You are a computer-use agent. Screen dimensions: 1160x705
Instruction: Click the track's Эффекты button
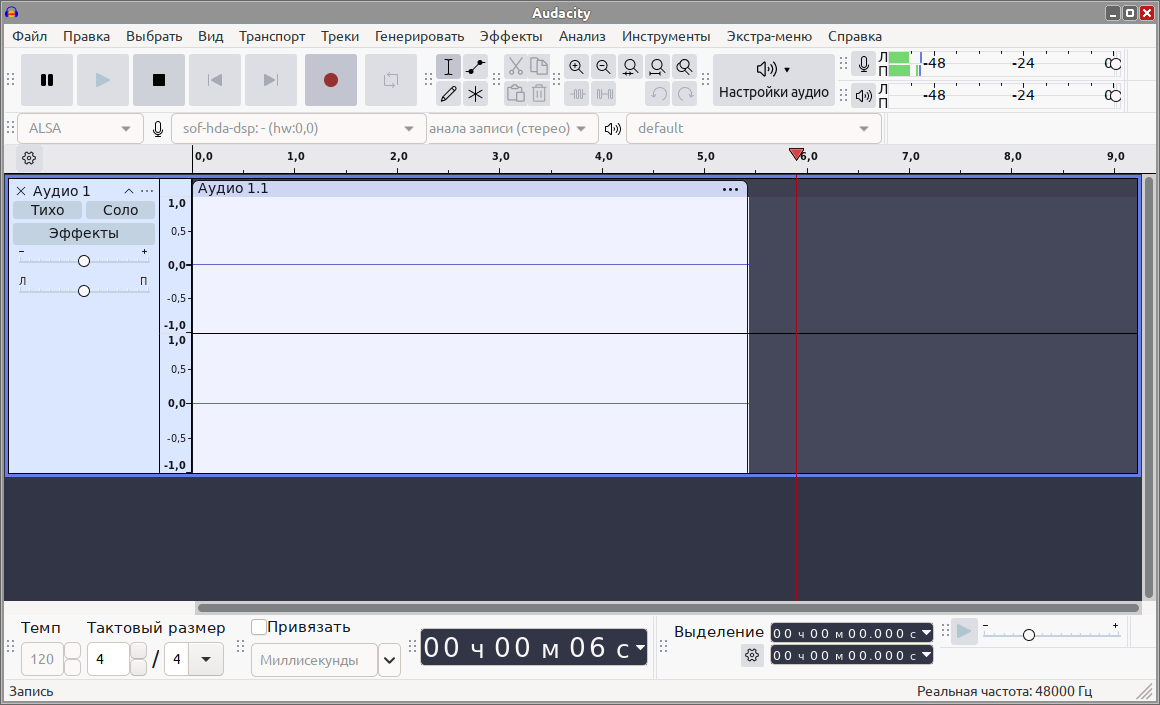click(x=84, y=233)
